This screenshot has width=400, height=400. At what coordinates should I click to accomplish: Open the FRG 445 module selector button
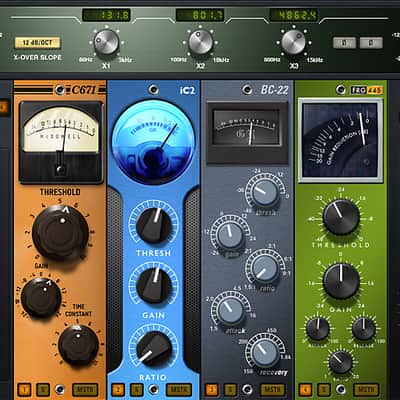(x=340, y=89)
